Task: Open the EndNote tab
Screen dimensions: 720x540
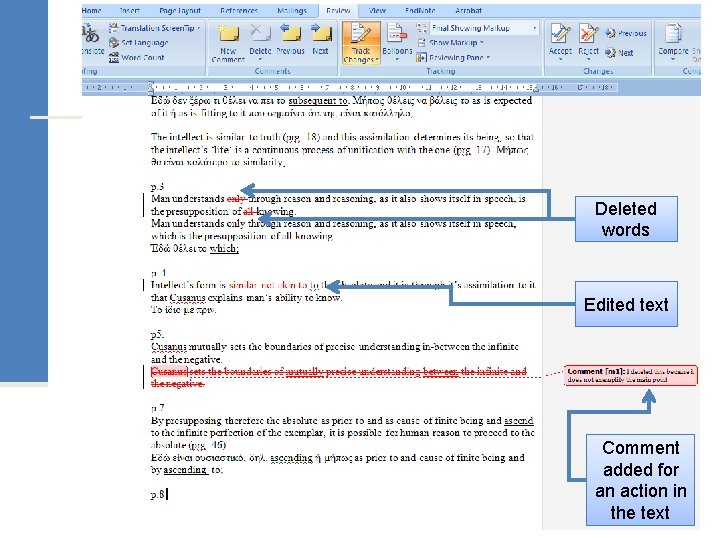Action: [420, 10]
